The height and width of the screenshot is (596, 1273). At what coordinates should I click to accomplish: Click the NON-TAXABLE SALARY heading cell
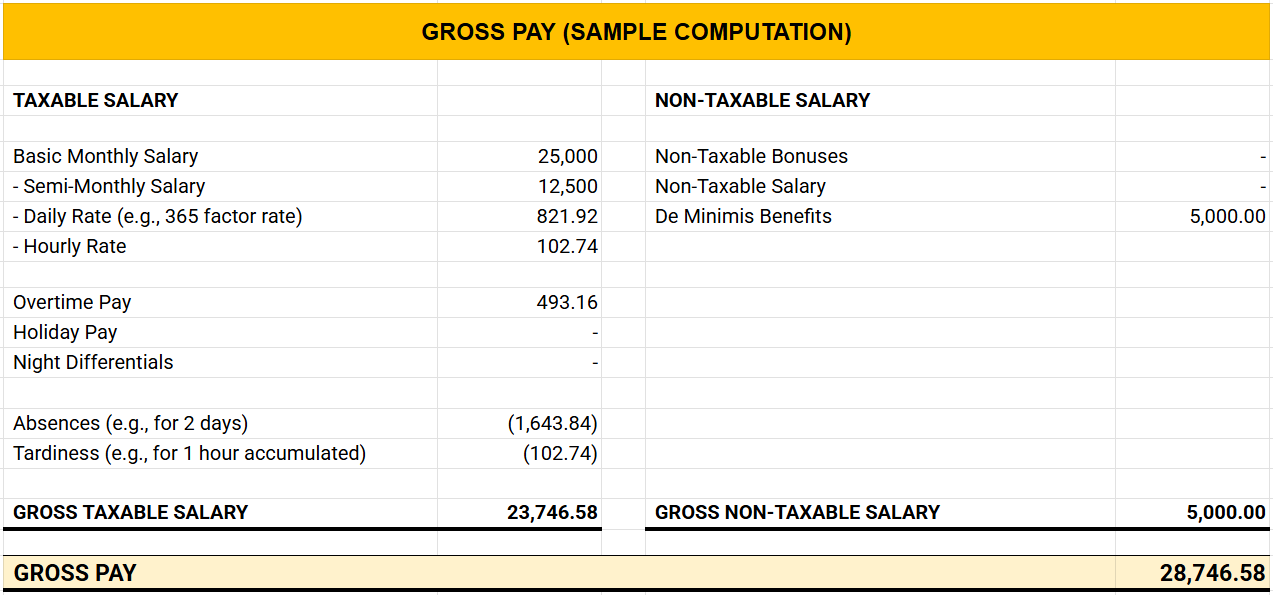tap(762, 100)
